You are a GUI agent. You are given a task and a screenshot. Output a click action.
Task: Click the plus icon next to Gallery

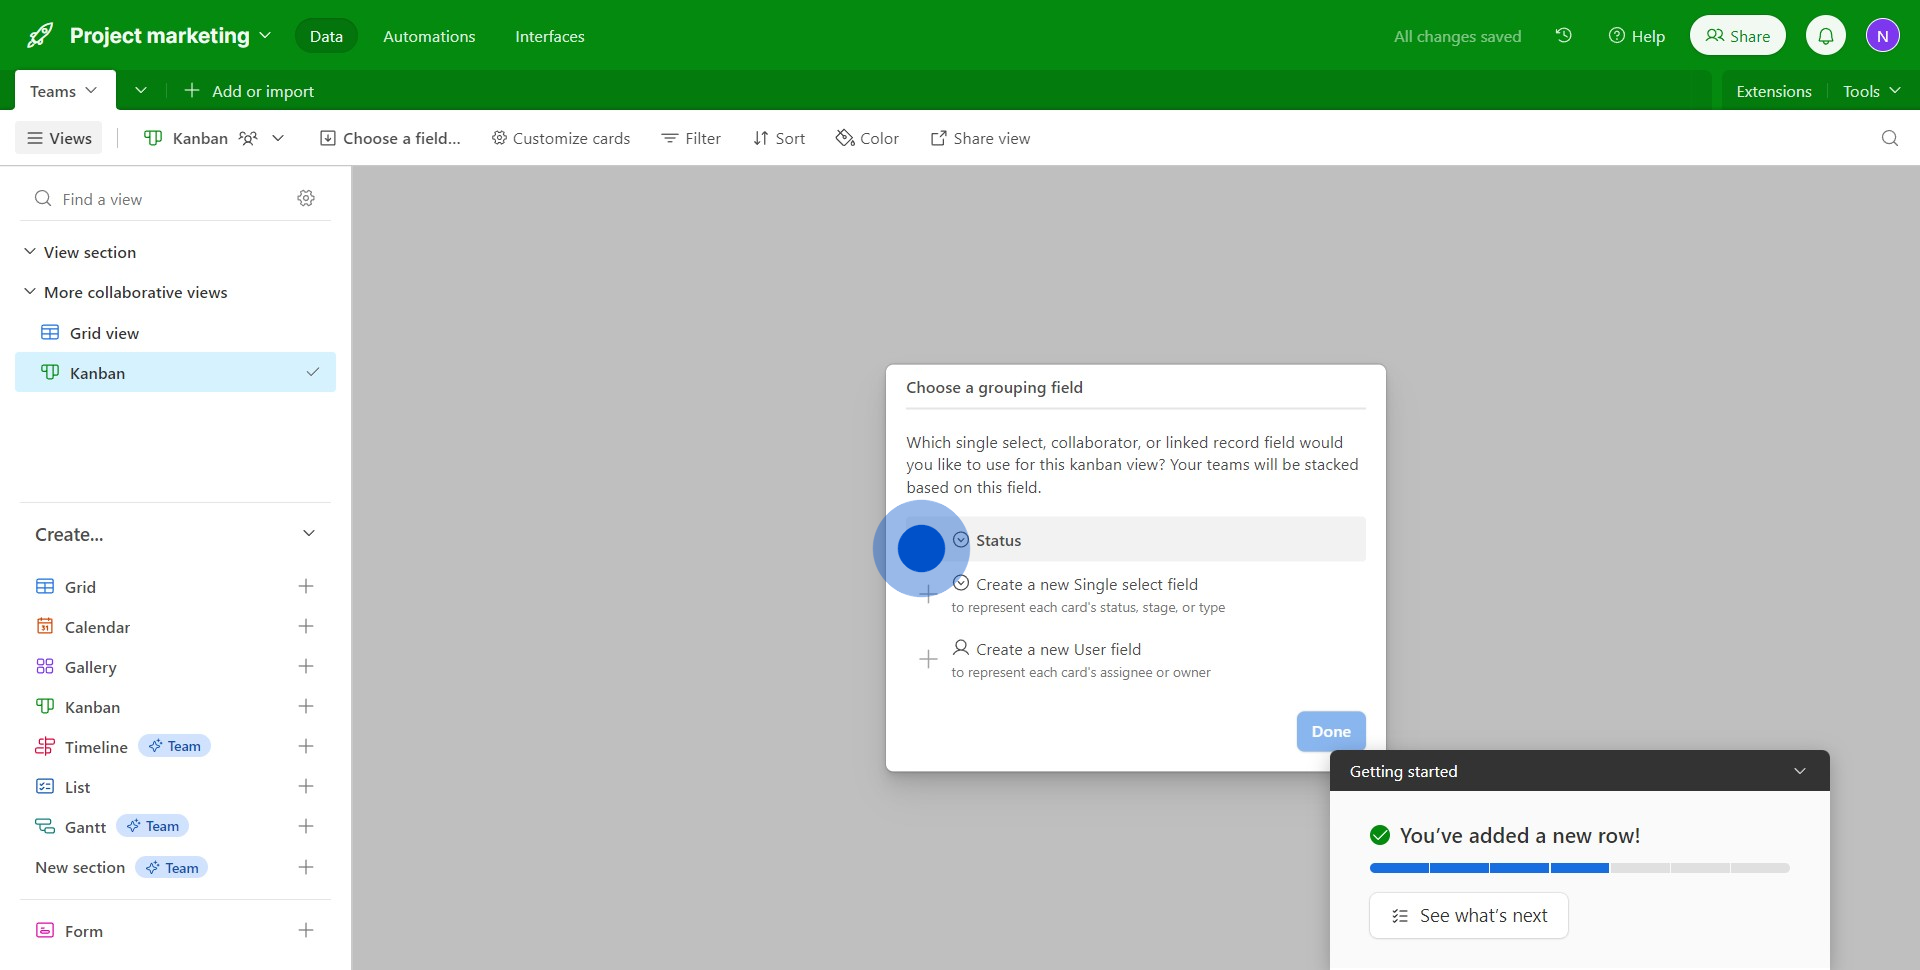coord(306,667)
